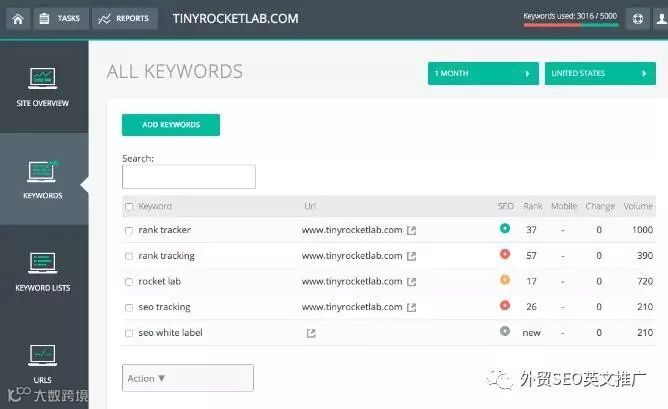Click the Keywords used 3016 / 5000 text

click(570, 16)
